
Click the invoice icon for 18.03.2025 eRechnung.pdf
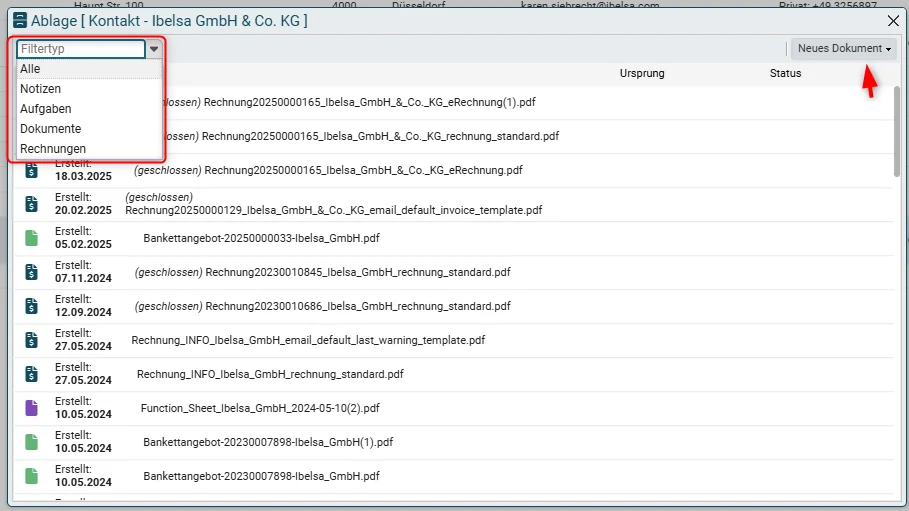pos(31,171)
